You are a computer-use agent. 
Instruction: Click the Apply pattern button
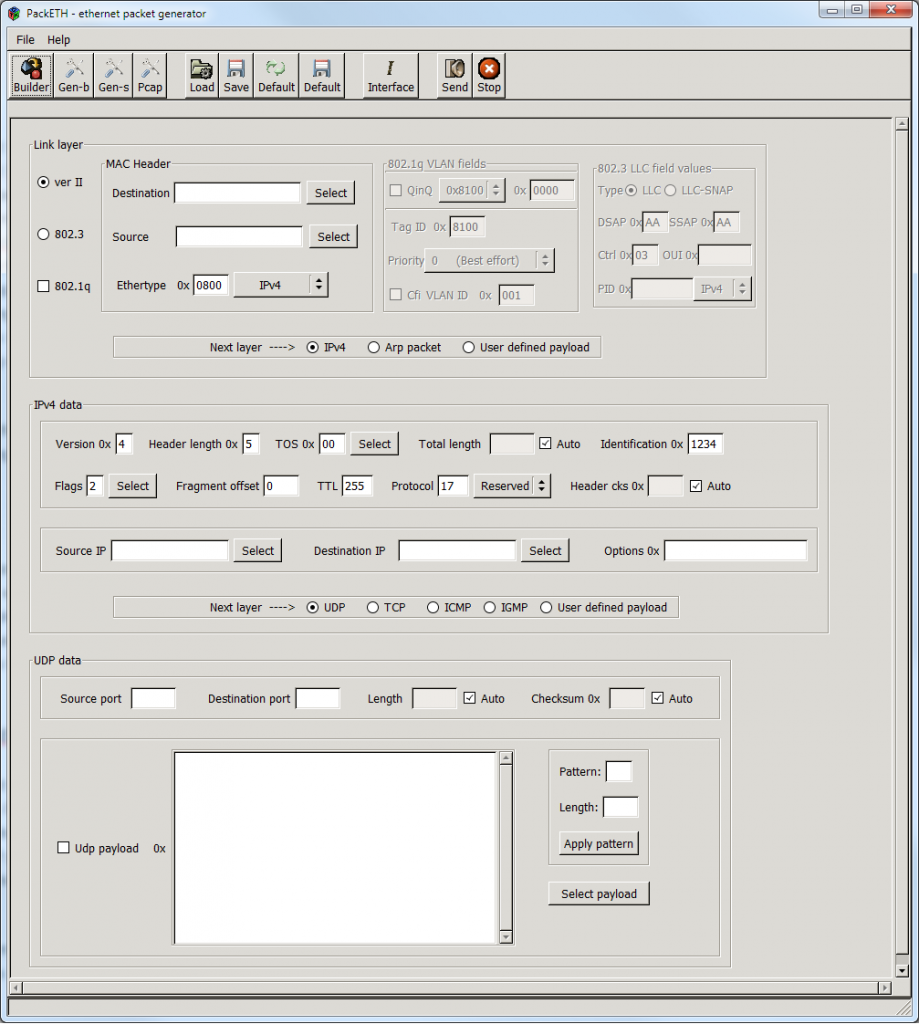(598, 844)
